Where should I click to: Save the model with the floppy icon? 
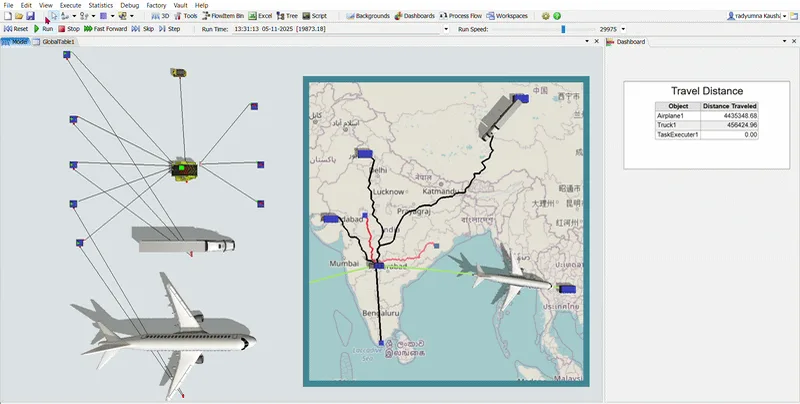coord(30,16)
